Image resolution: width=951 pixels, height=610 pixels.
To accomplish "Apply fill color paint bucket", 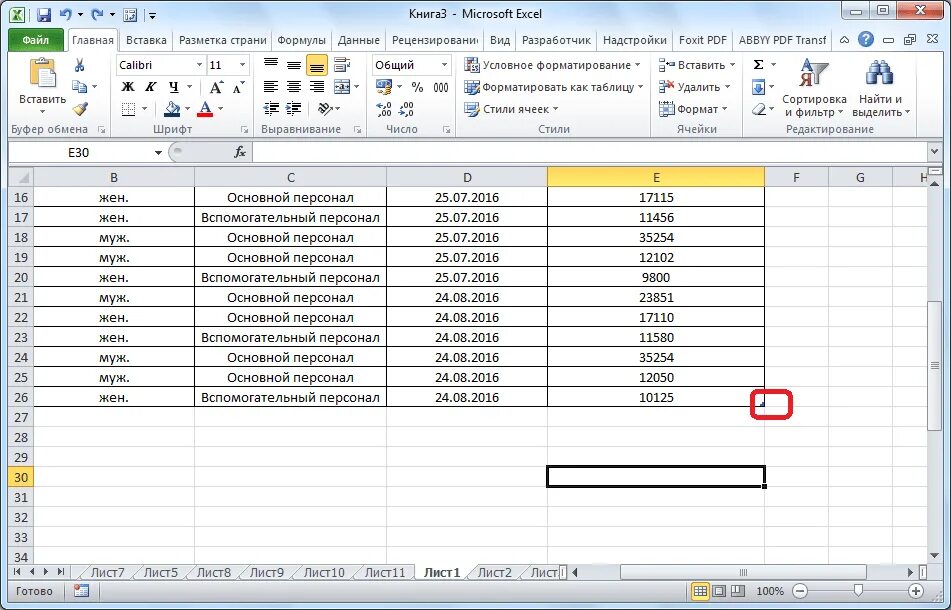I will 172,109.
